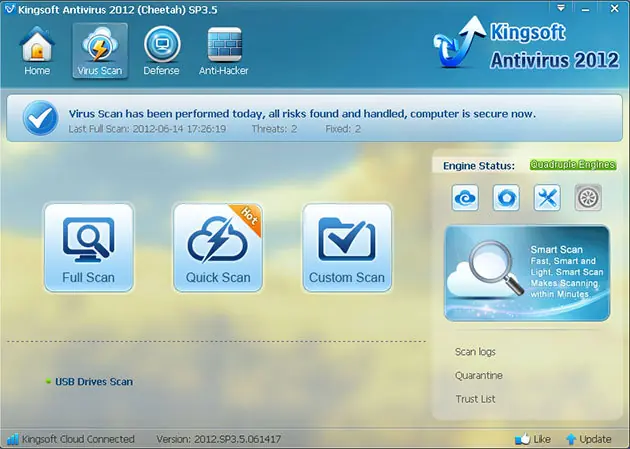The width and height of the screenshot is (630, 449).
Task: Click the Update arrow in status bar
Action: point(589,439)
